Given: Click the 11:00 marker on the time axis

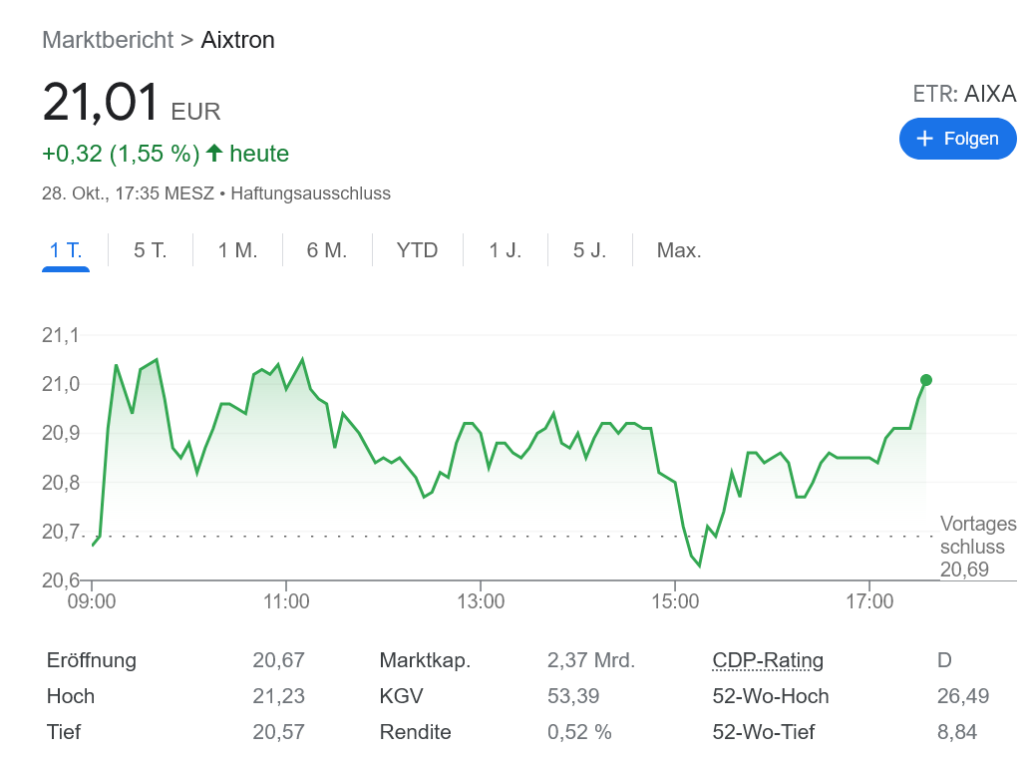Looking at the screenshot, I should [286, 602].
